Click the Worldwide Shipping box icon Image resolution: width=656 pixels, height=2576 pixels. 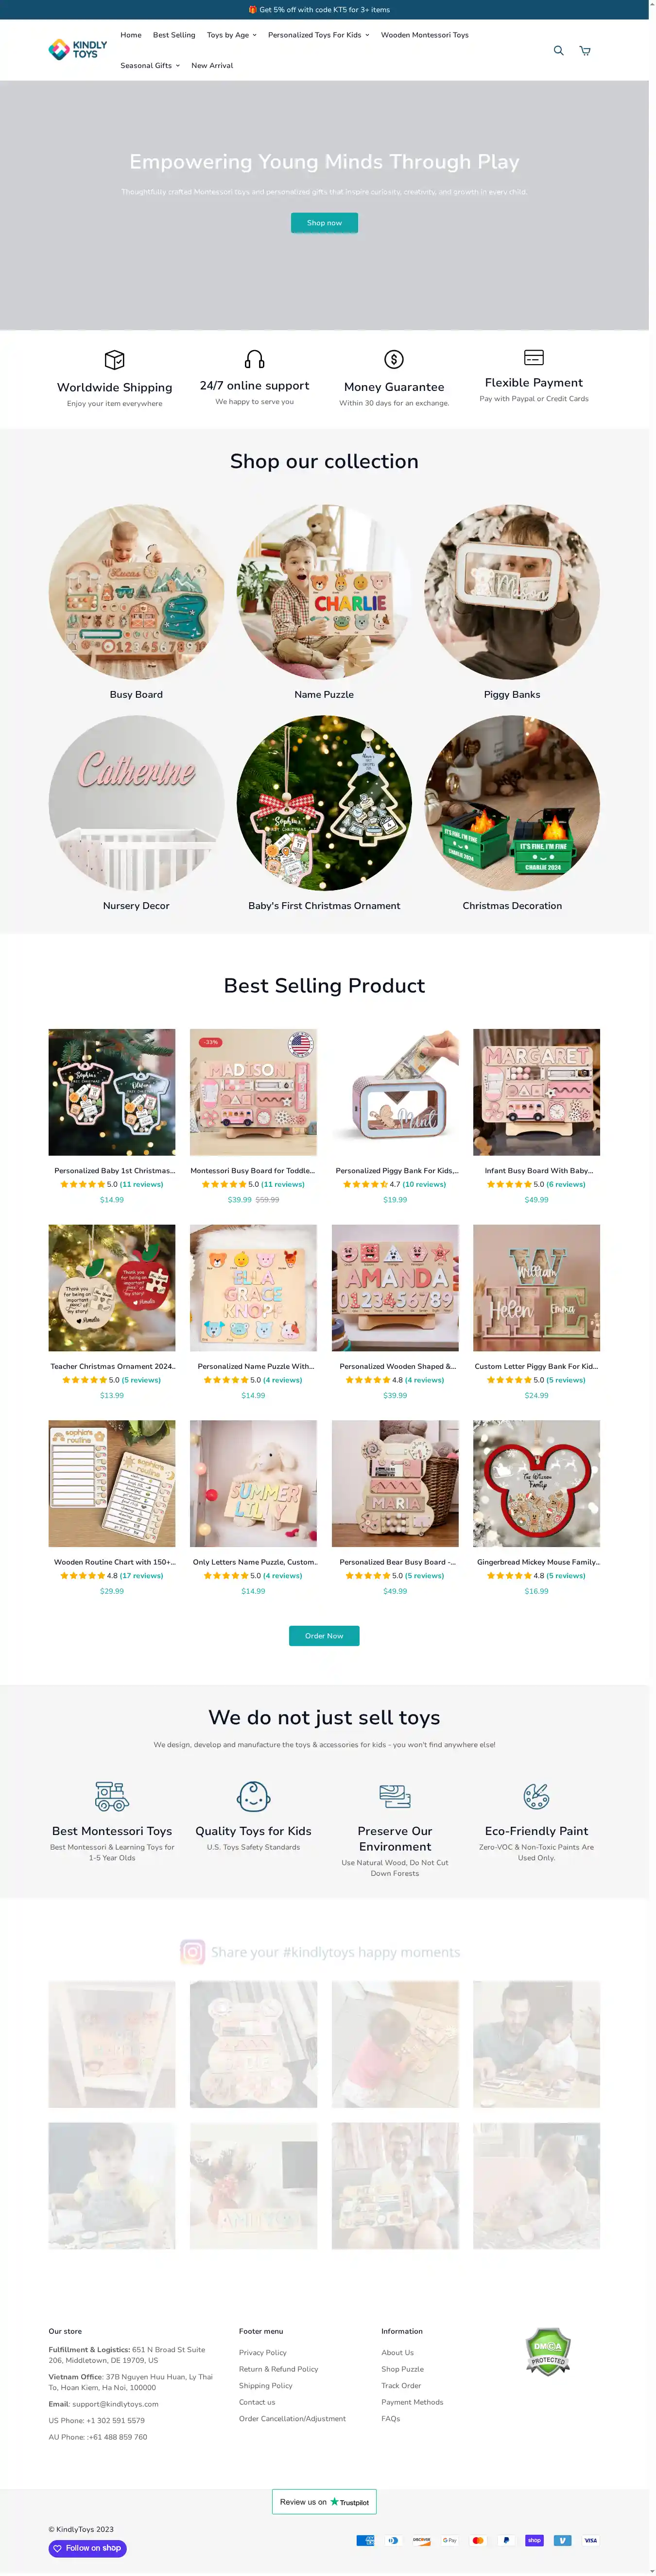click(x=114, y=359)
